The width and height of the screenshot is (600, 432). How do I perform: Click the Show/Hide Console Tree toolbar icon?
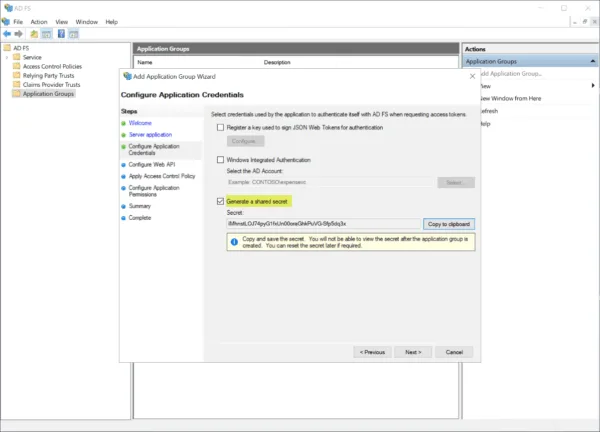coord(47,34)
